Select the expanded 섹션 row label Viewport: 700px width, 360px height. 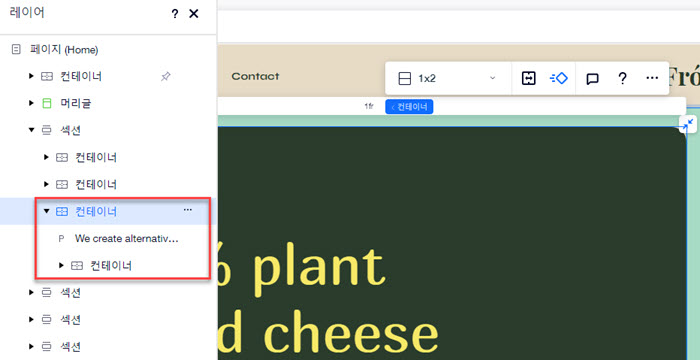[70, 130]
